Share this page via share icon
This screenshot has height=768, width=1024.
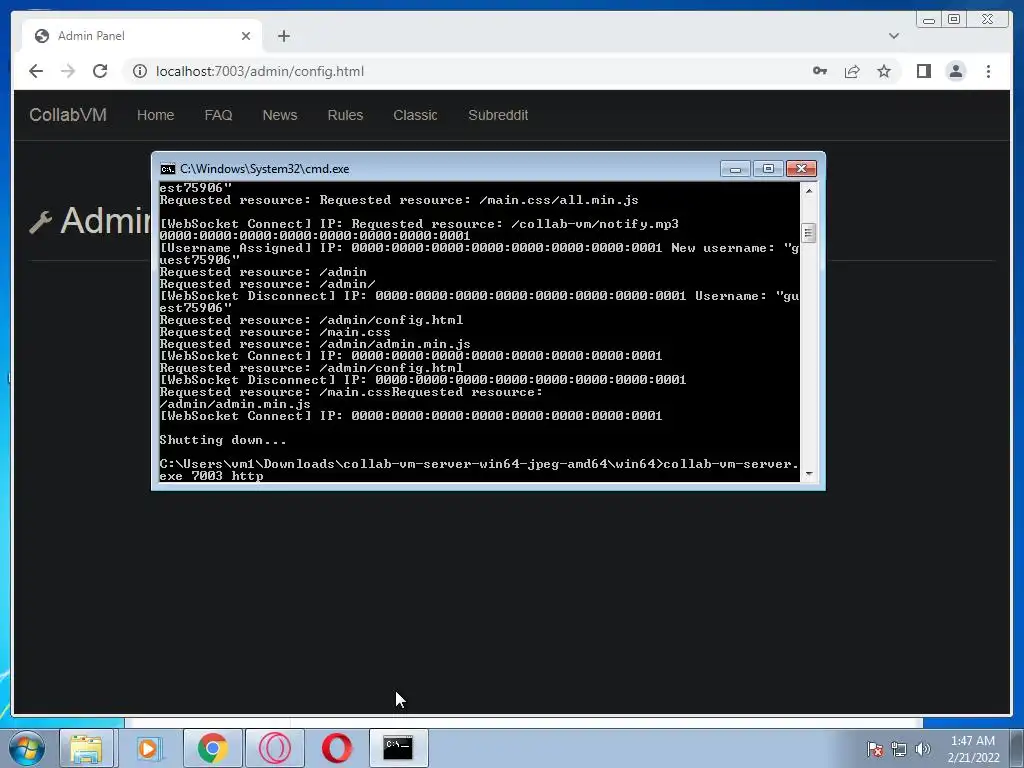pyautogui.click(x=852, y=71)
